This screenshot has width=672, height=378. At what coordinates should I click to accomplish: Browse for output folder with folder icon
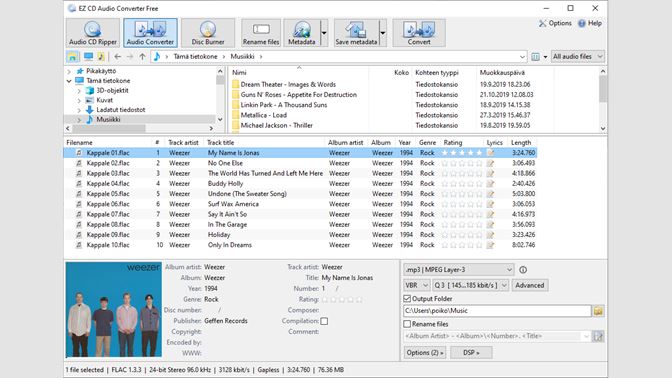point(598,311)
